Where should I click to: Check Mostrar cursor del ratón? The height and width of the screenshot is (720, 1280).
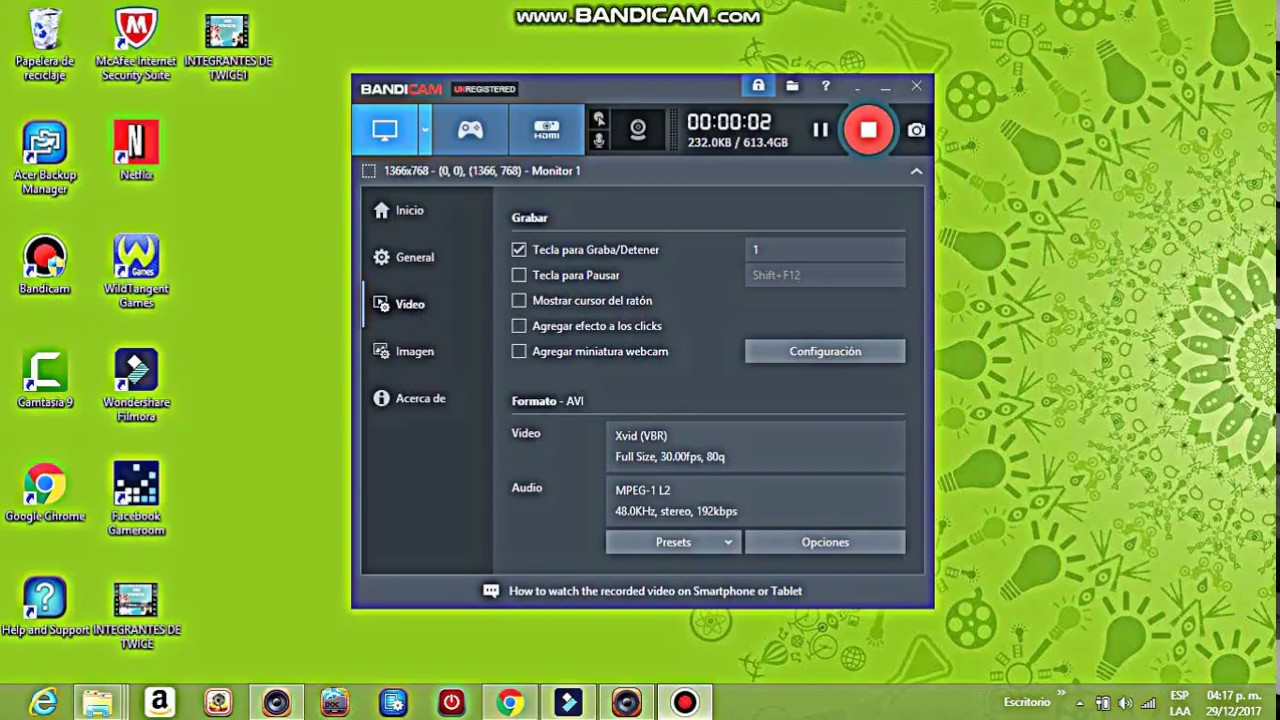519,300
